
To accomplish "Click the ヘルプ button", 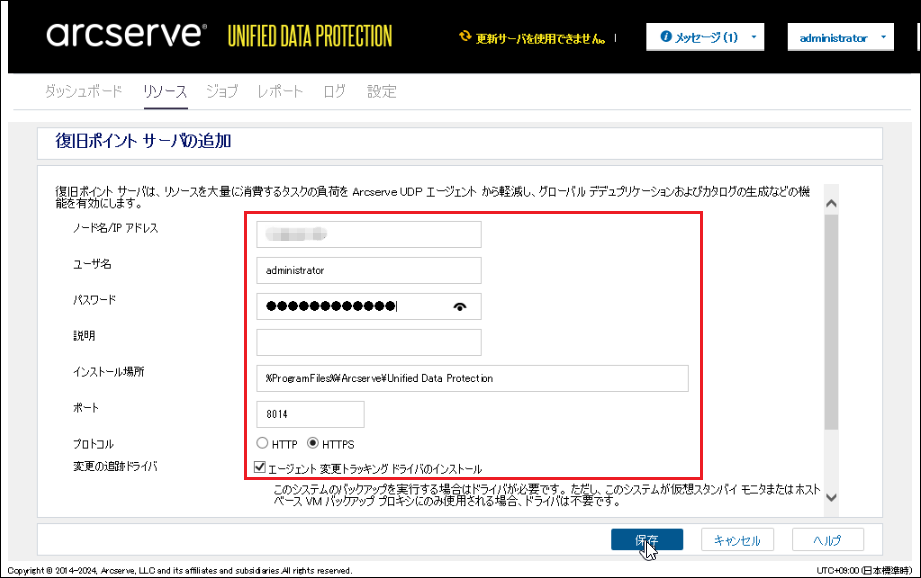I will coord(828,539).
